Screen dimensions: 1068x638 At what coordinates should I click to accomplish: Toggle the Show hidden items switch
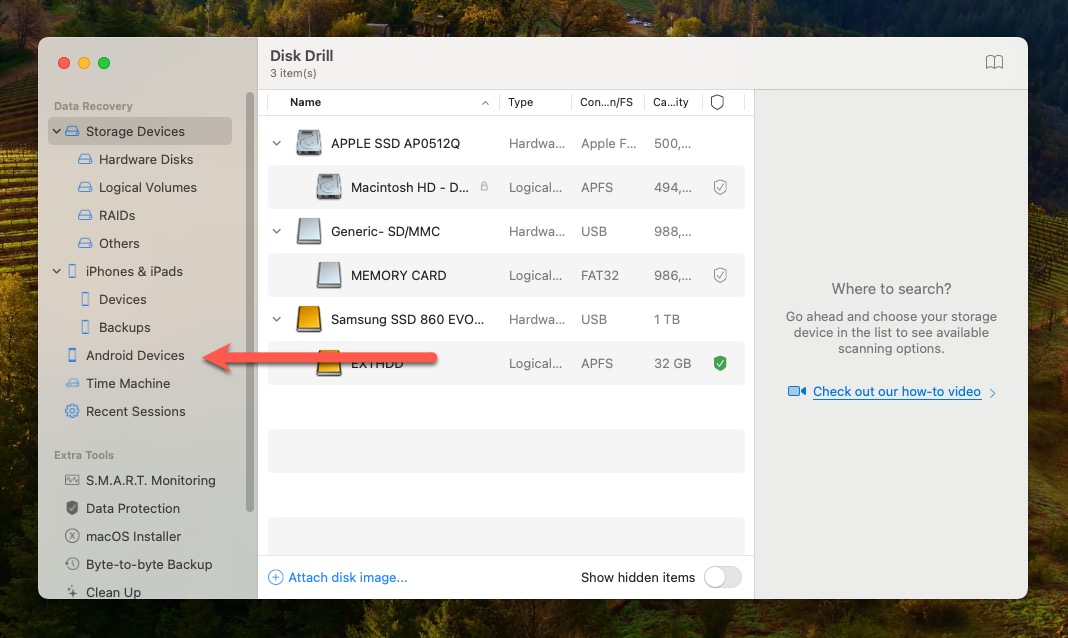pyautogui.click(x=722, y=577)
